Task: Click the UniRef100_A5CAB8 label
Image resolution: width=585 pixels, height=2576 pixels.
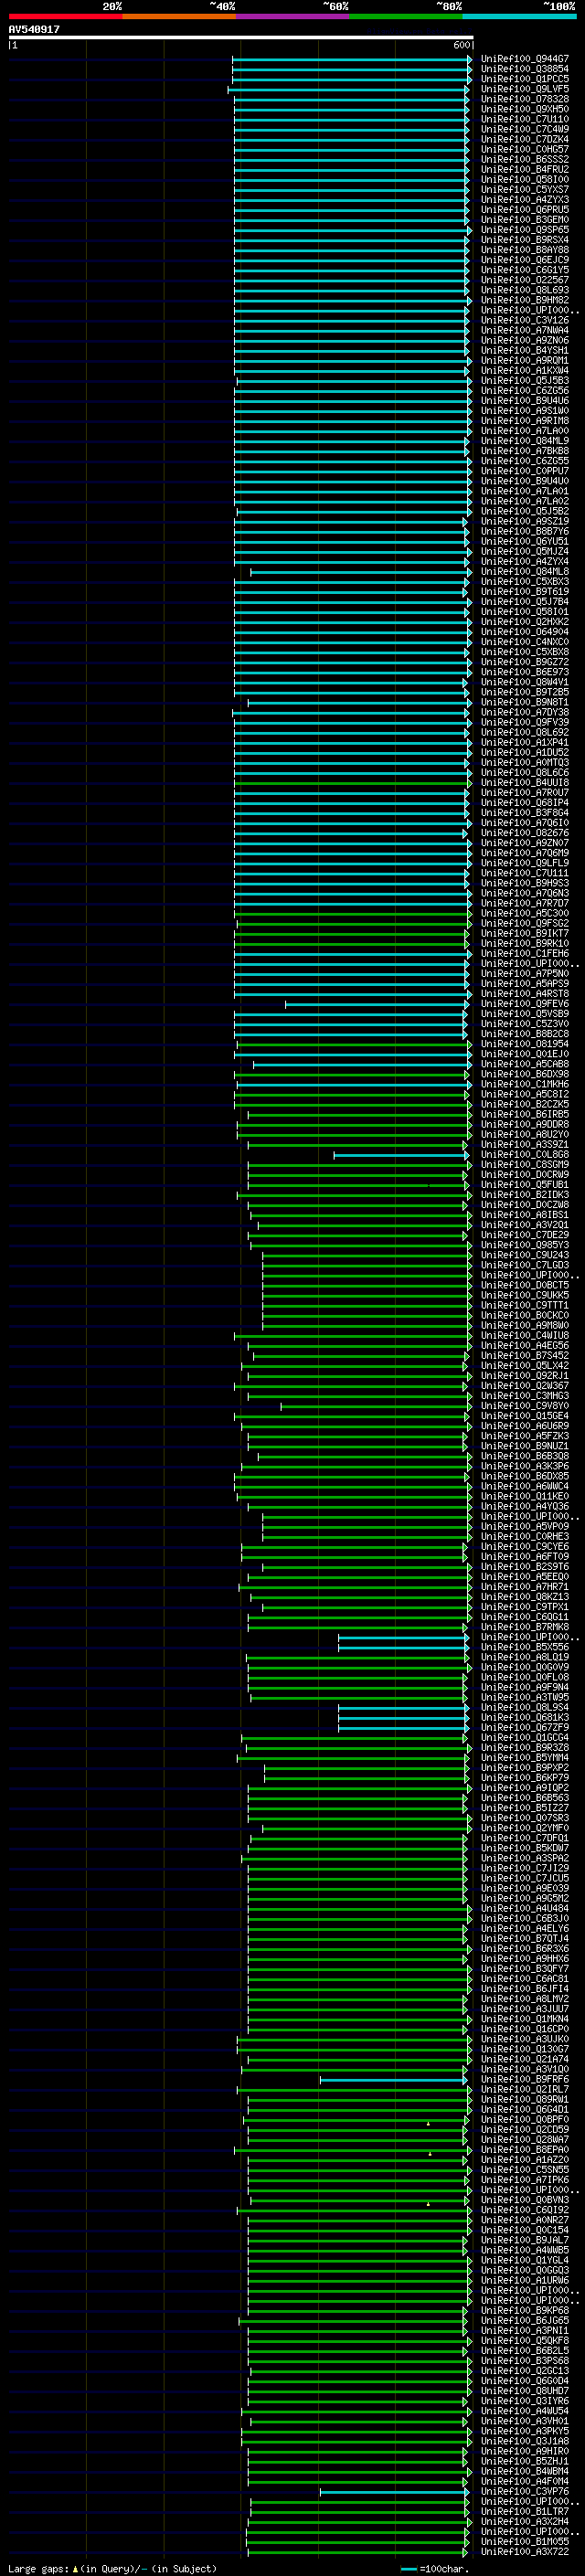Action: (x=525, y=1064)
